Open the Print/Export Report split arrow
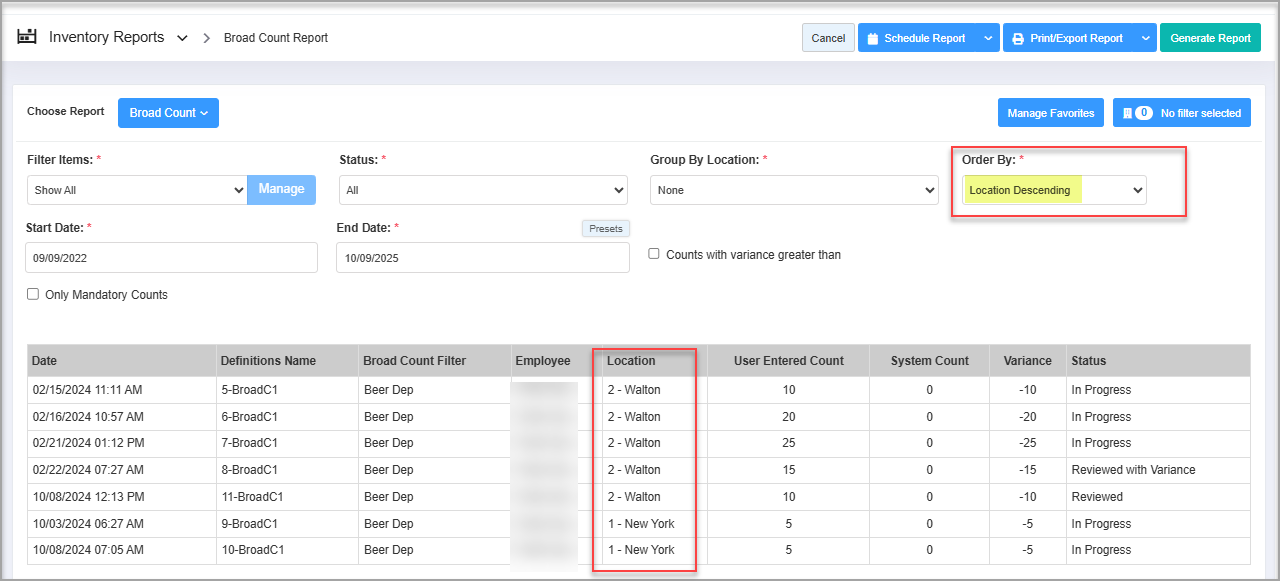Image resolution: width=1280 pixels, height=581 pixels. coord(1144,39)
